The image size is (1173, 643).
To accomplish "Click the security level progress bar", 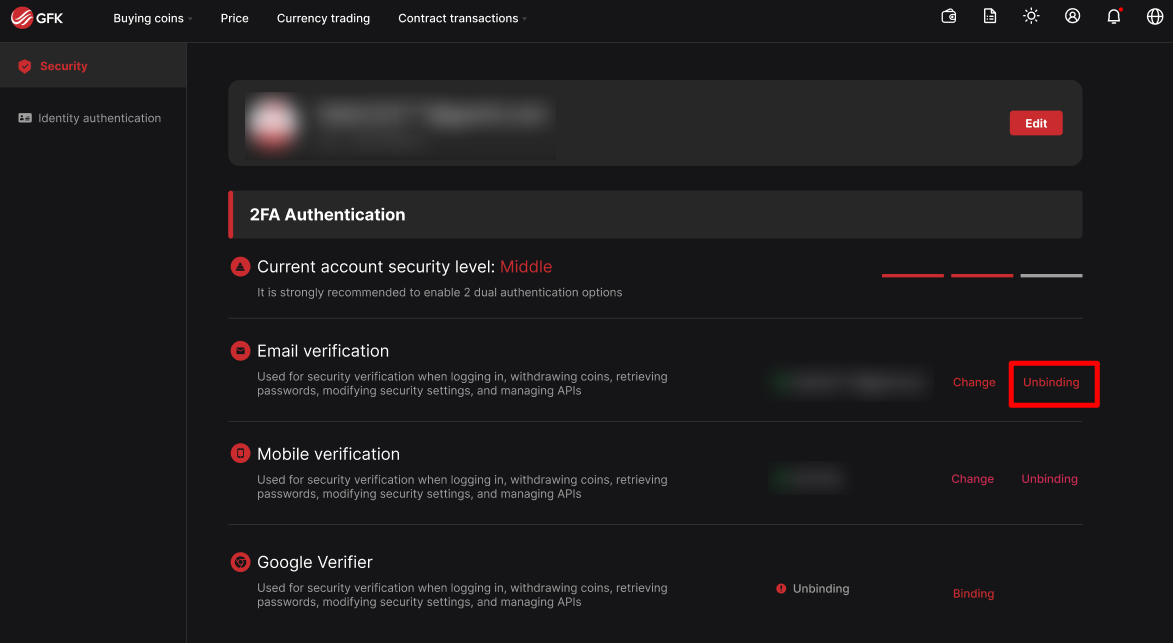I will coord(981,275).
